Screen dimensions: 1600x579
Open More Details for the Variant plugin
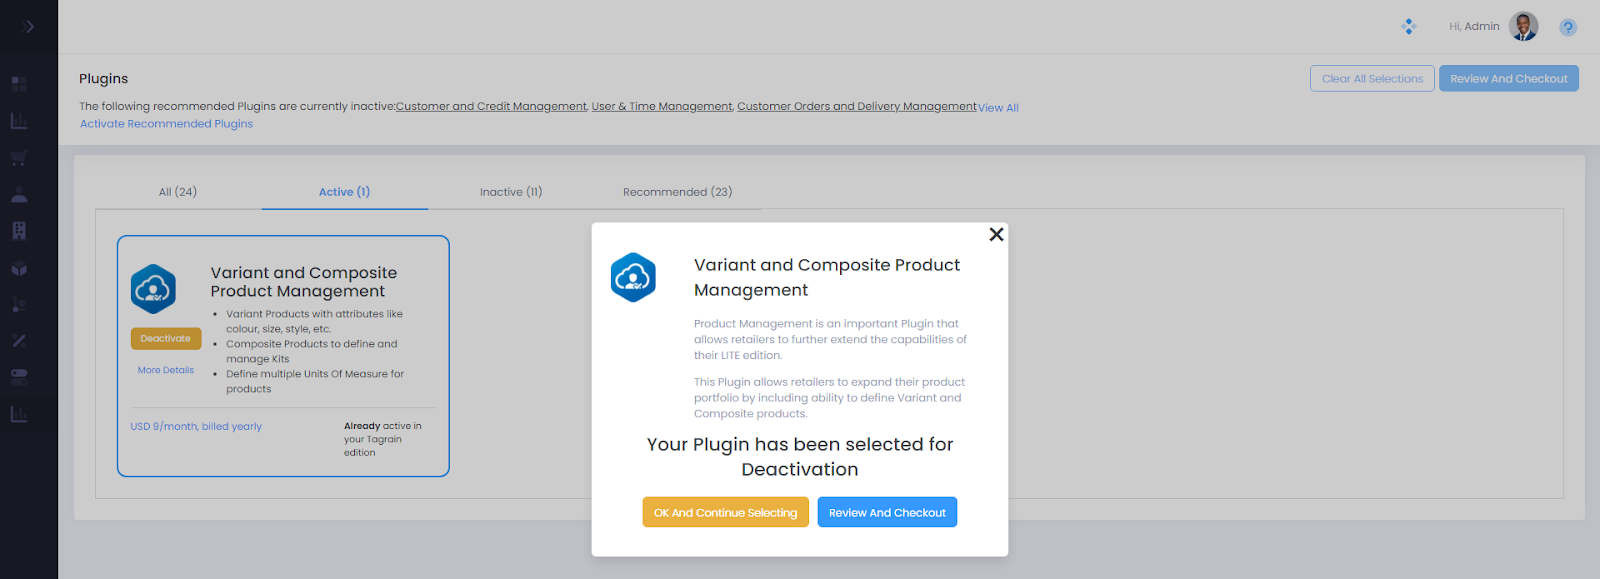[x=165, y=369]
